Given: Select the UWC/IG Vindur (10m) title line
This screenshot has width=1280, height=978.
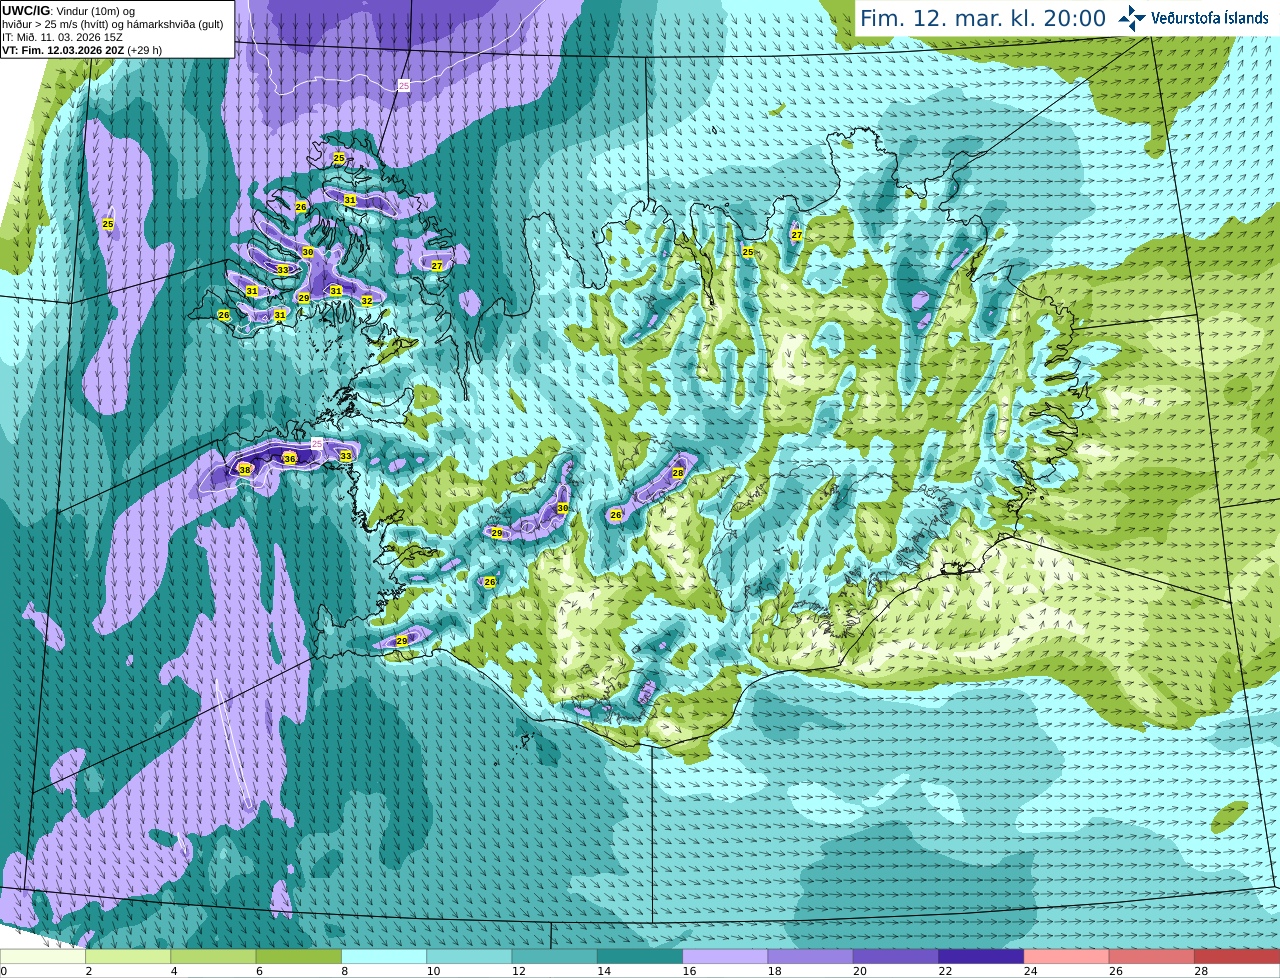Looking at the screenshot, I should (69, 11).
